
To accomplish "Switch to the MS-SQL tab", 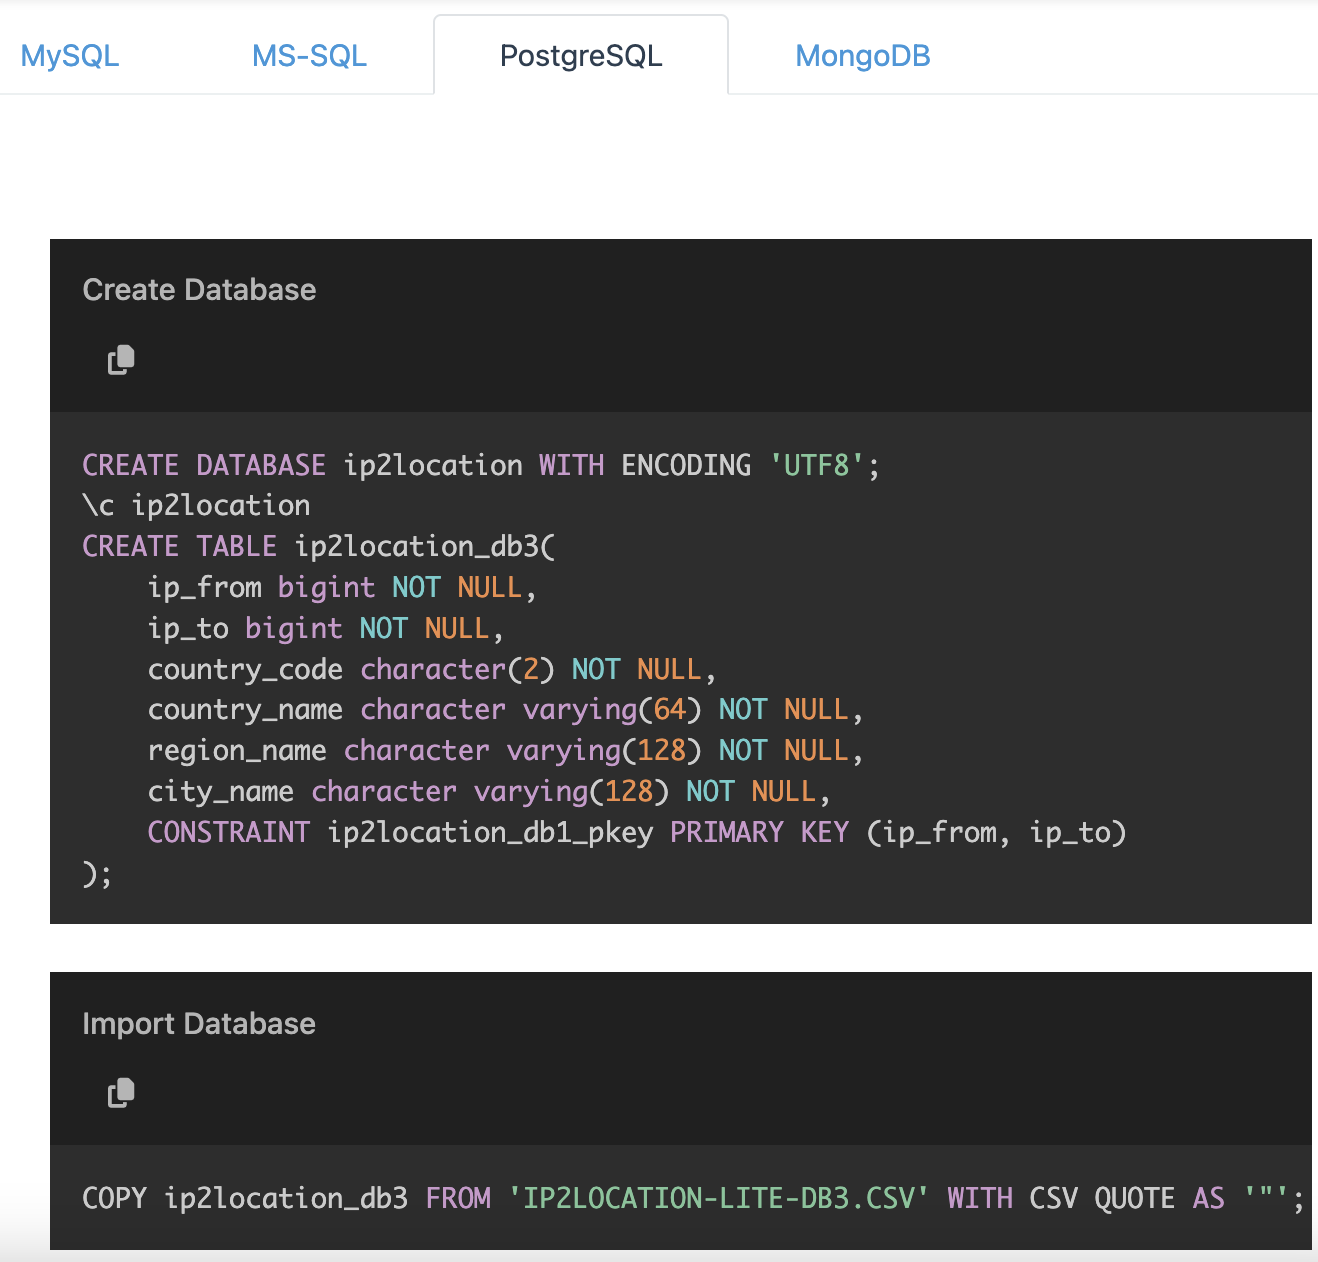I will click(x=309, y=56).
